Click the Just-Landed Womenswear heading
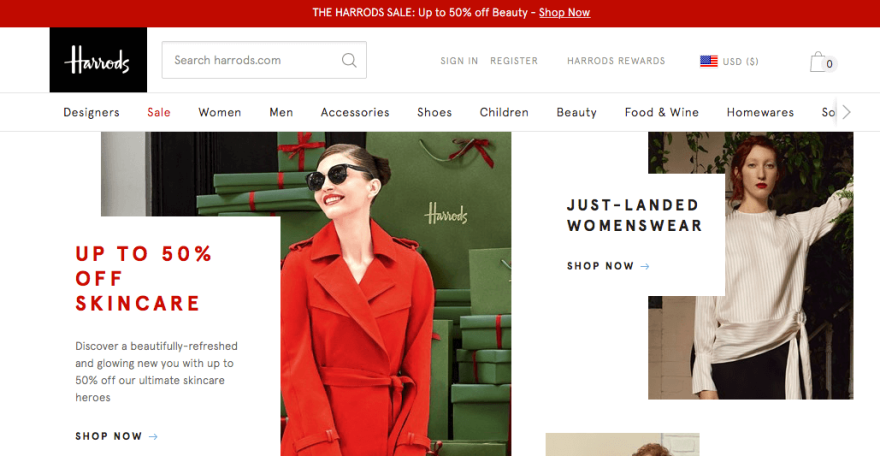Viewport: 880px width, 456px height. coord(634,215)
